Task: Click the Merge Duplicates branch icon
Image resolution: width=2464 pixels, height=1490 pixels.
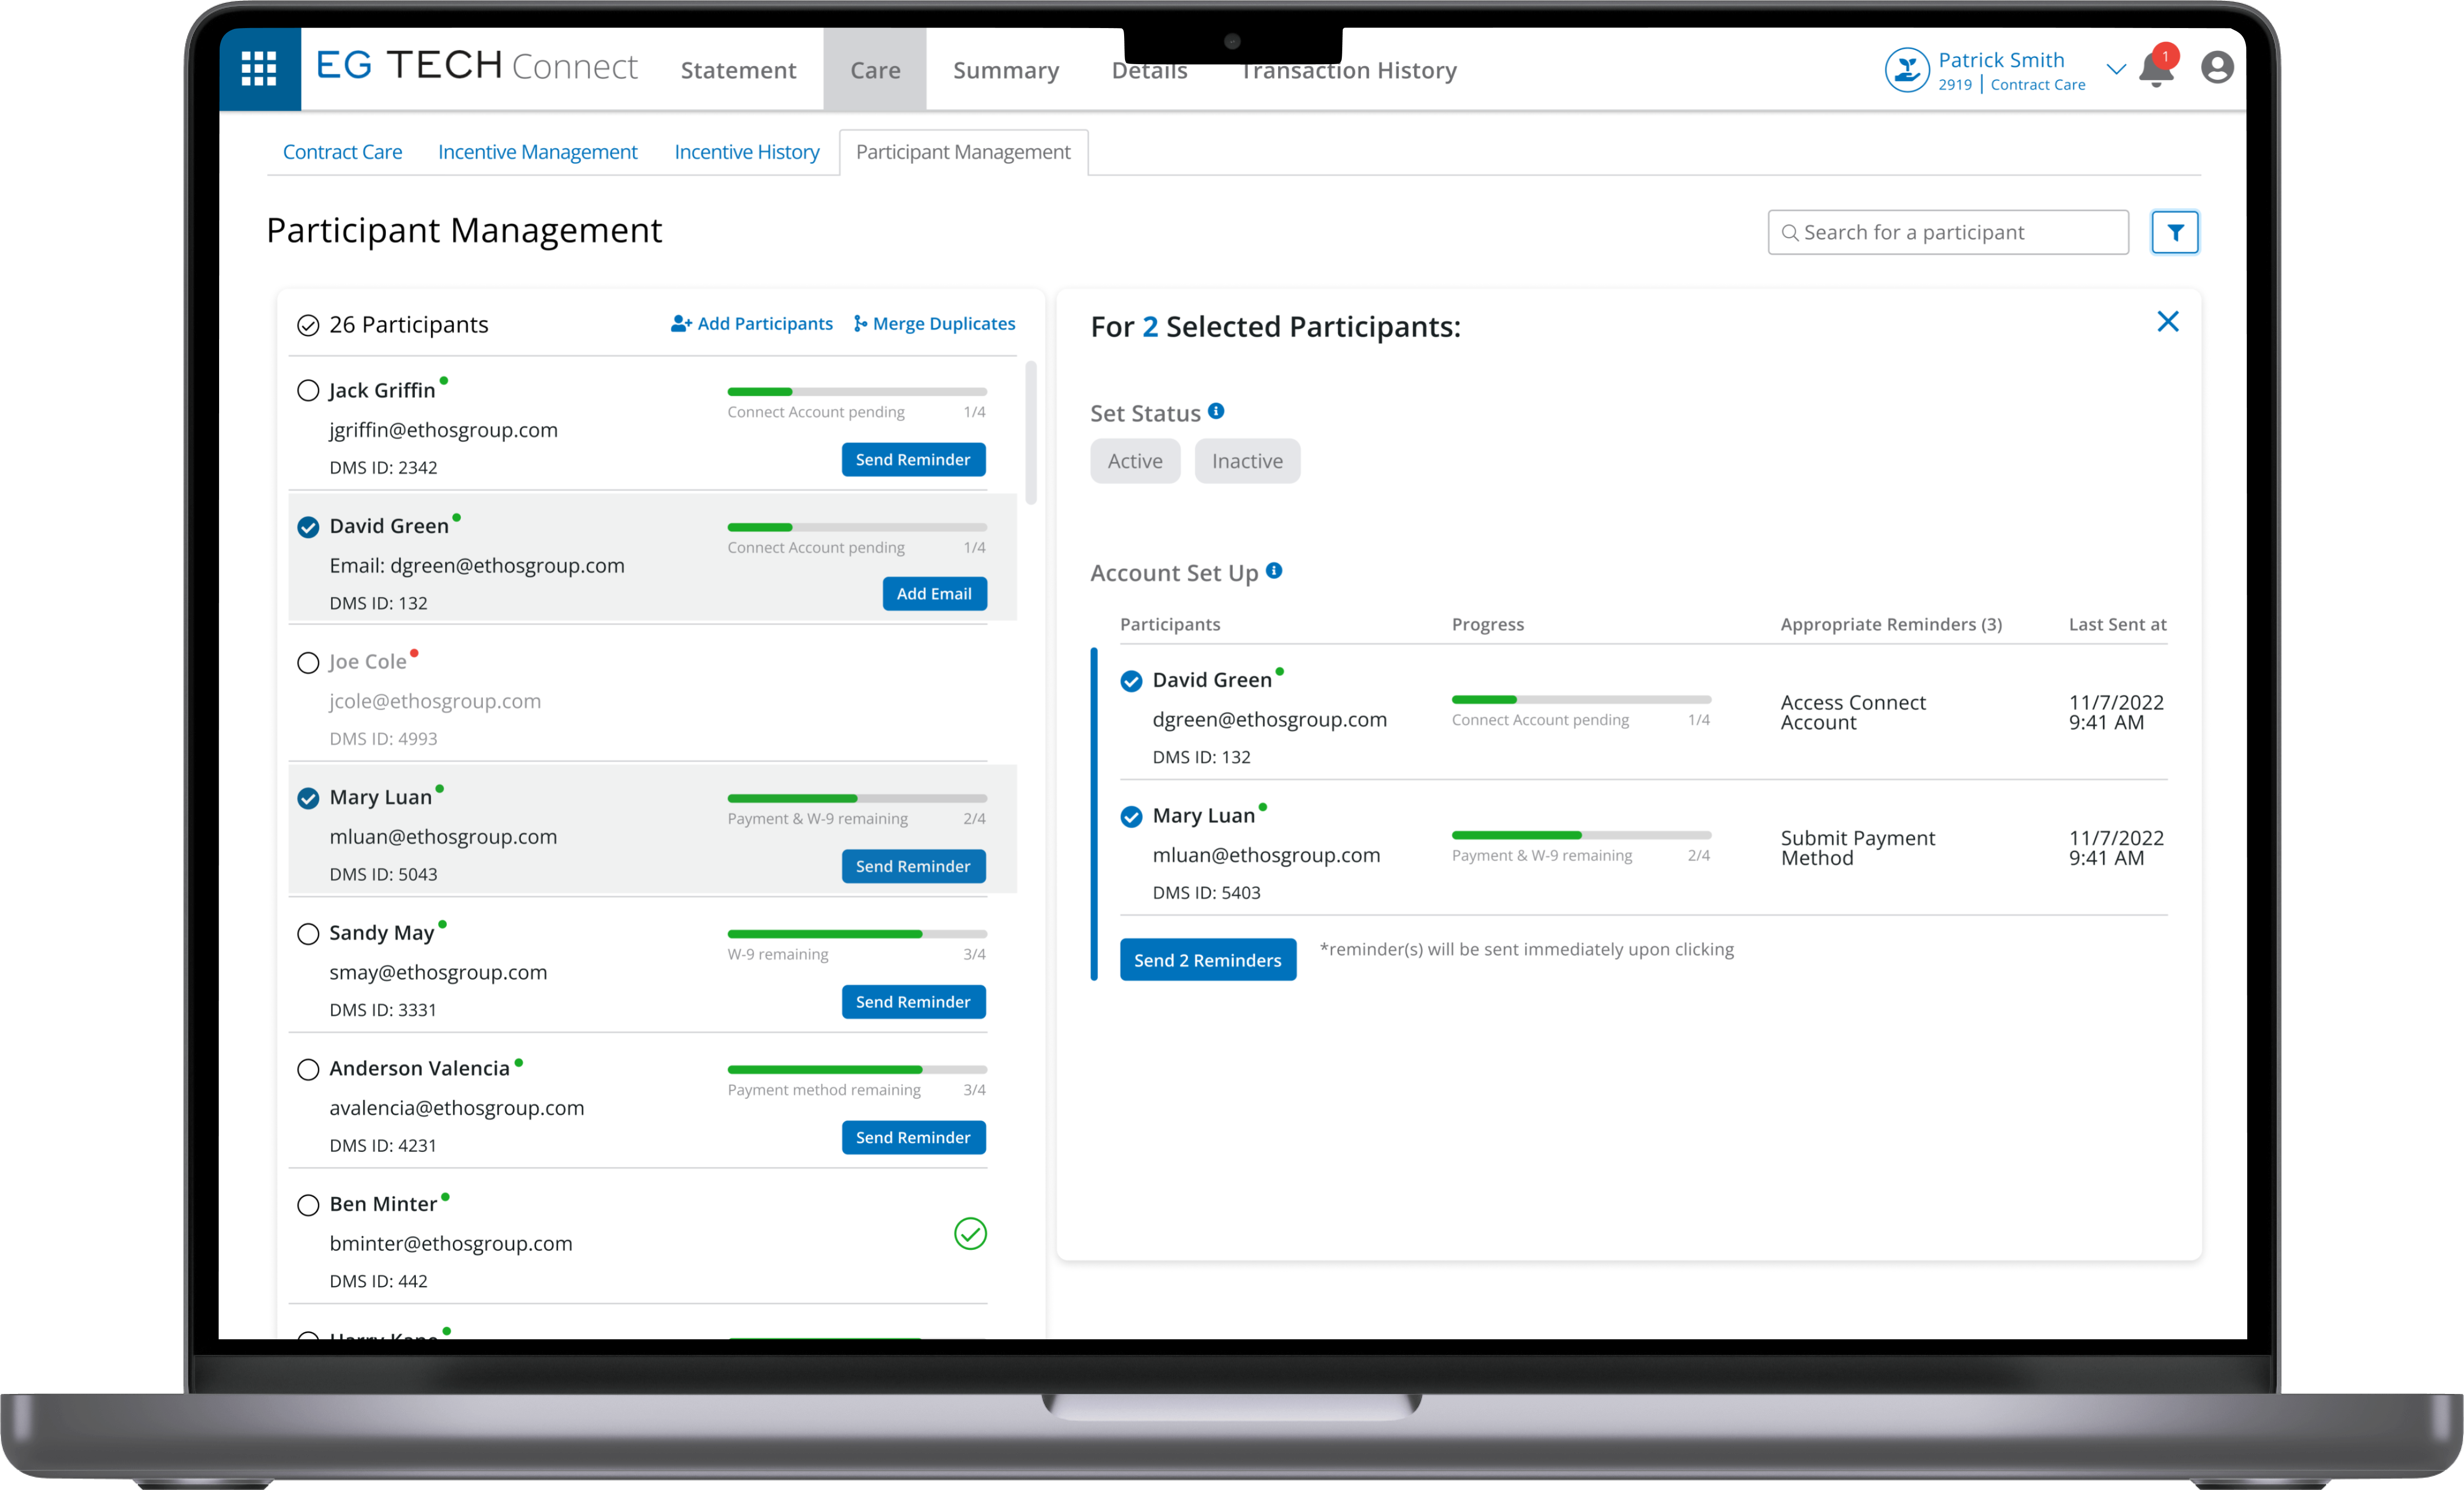Action: 860,323
